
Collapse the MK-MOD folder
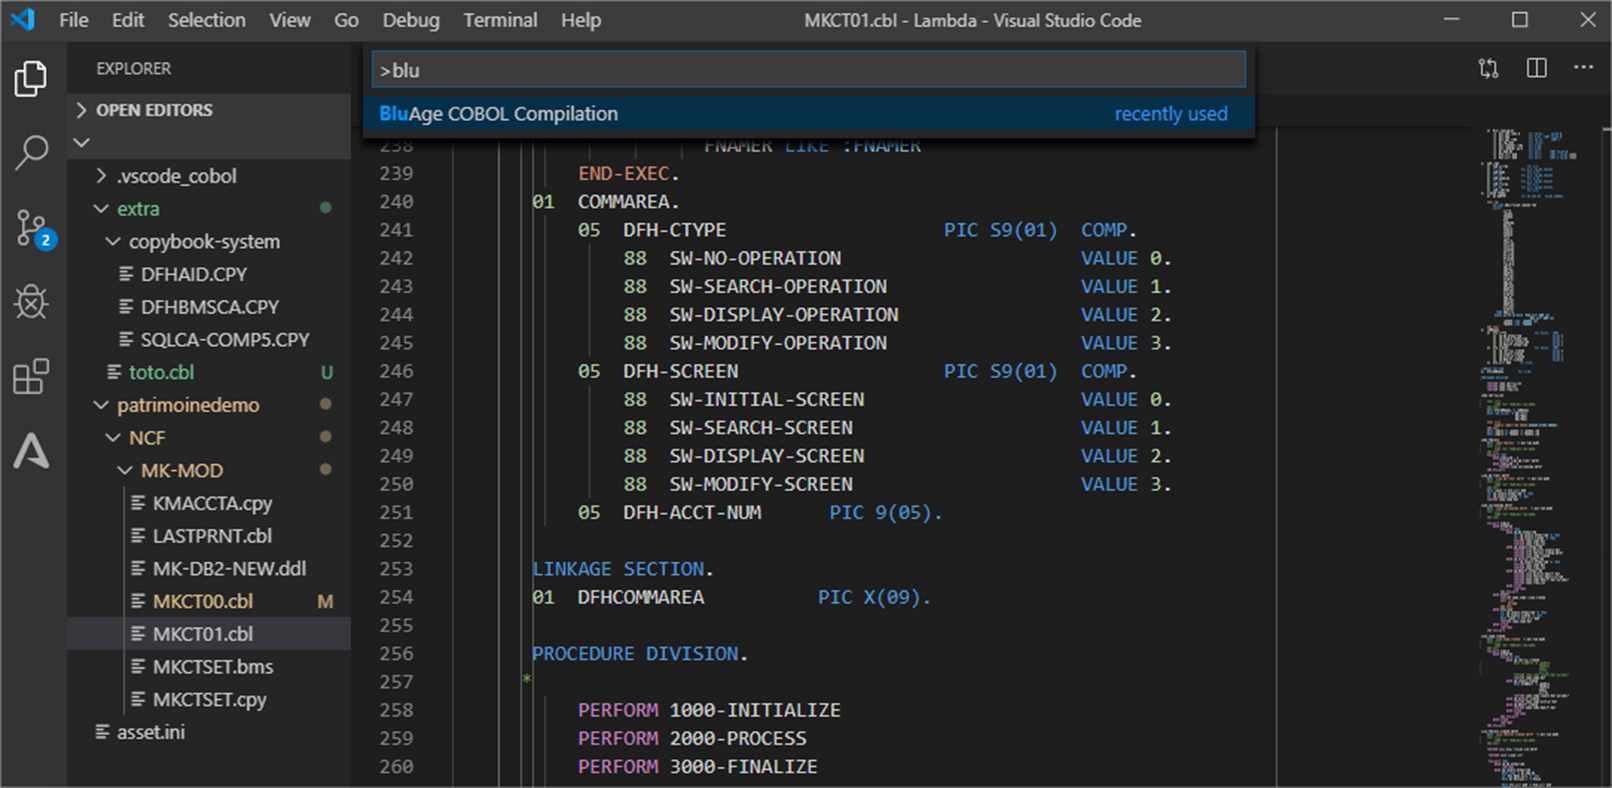(x=181, y=471)
